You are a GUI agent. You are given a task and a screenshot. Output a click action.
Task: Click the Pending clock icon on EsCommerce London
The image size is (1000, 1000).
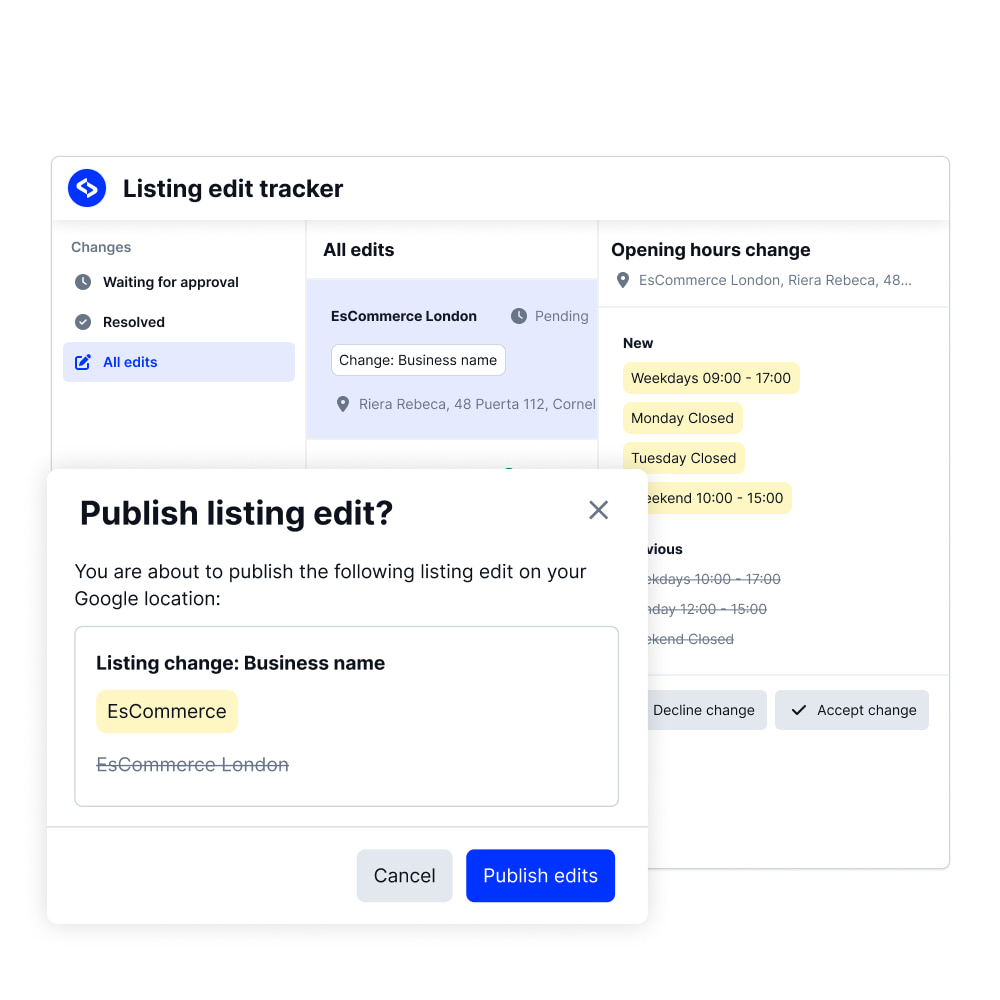[519, 316]
